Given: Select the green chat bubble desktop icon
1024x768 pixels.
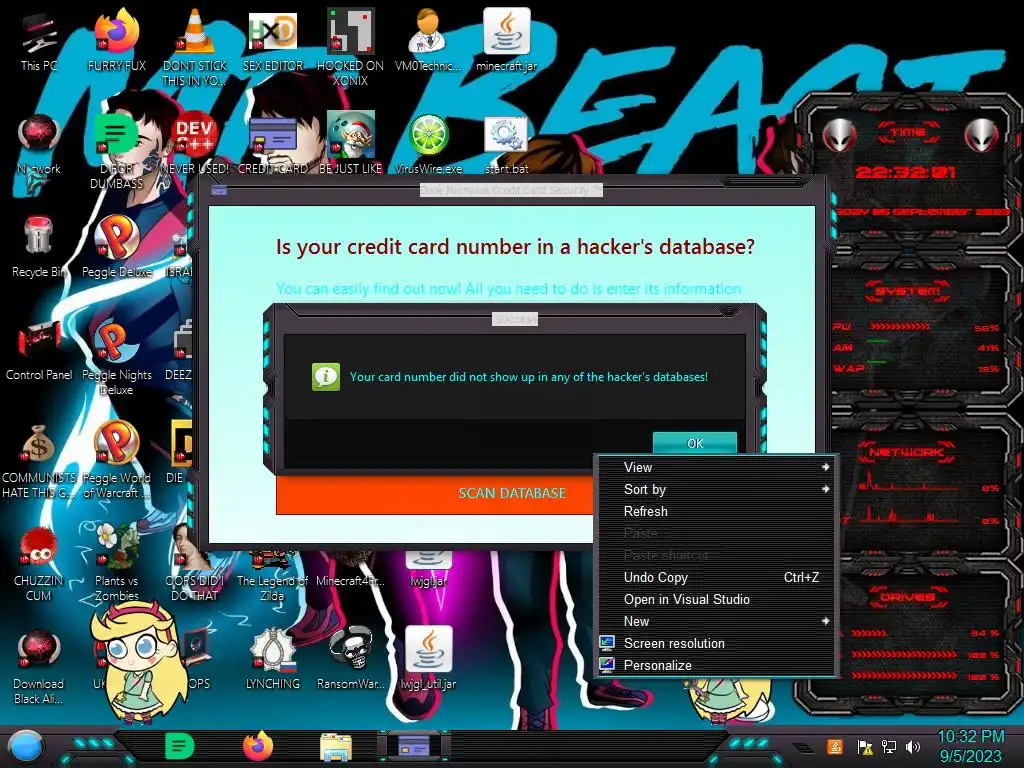Looking at the screenshot, I should (116, 135).
